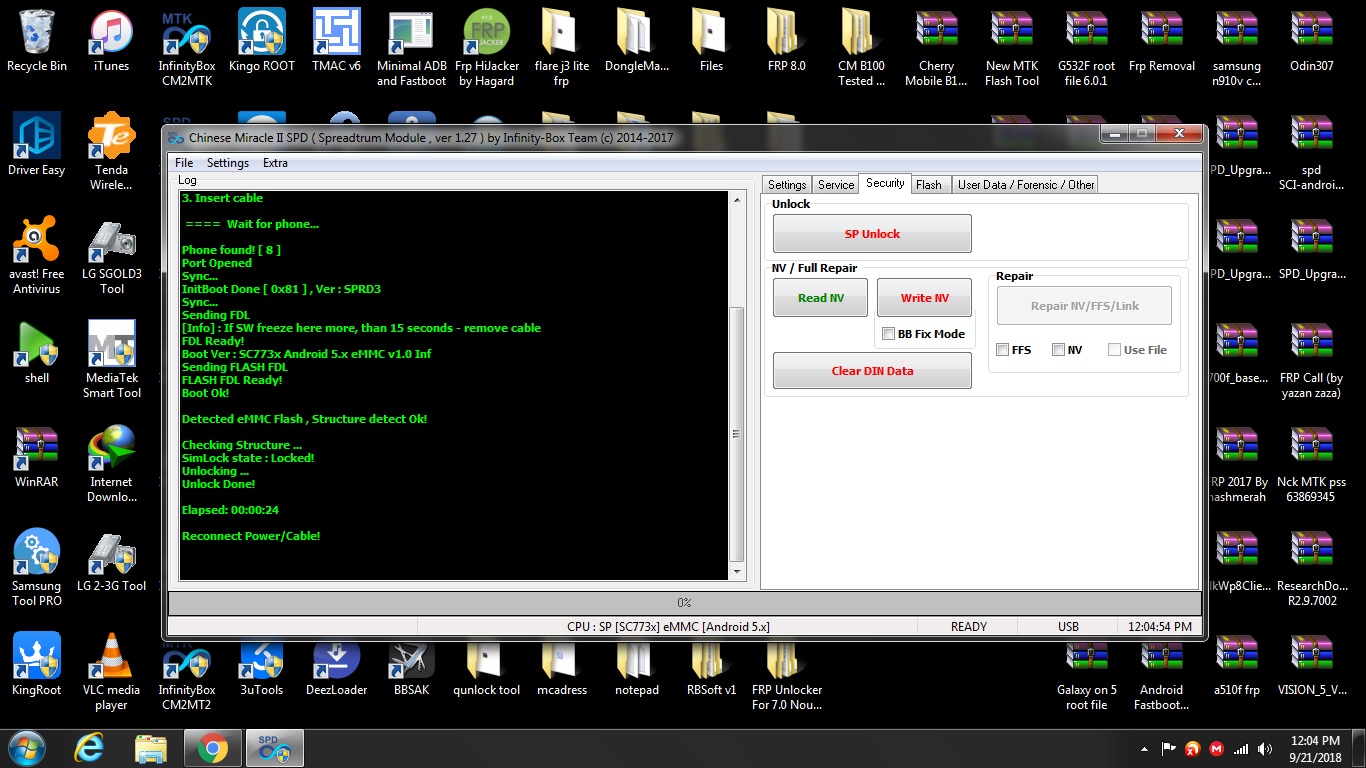Switch to the Settings tab
The height and width of the screenshot is (768, 1366).
click(787, 185)
